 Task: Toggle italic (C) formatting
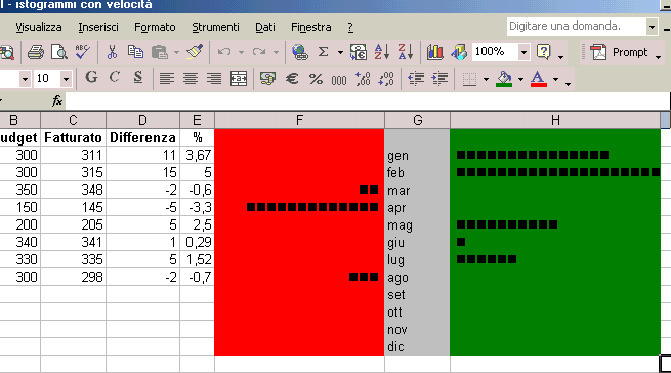tap(114, 78)
